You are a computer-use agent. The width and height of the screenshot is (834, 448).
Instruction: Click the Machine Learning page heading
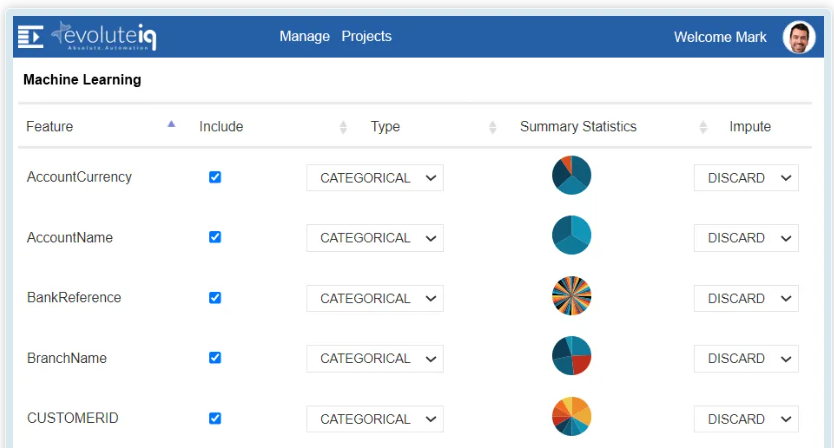(x=82, y=80)
